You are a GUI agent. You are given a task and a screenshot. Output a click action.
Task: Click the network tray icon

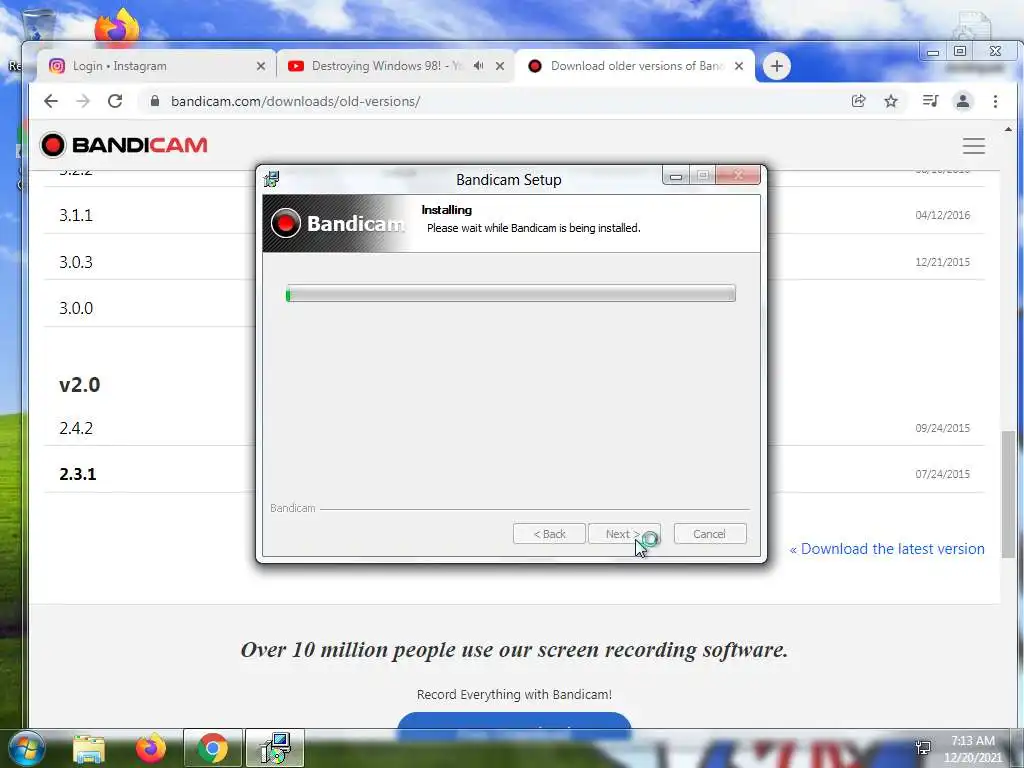pyautogui.click(x=923, y=748)
